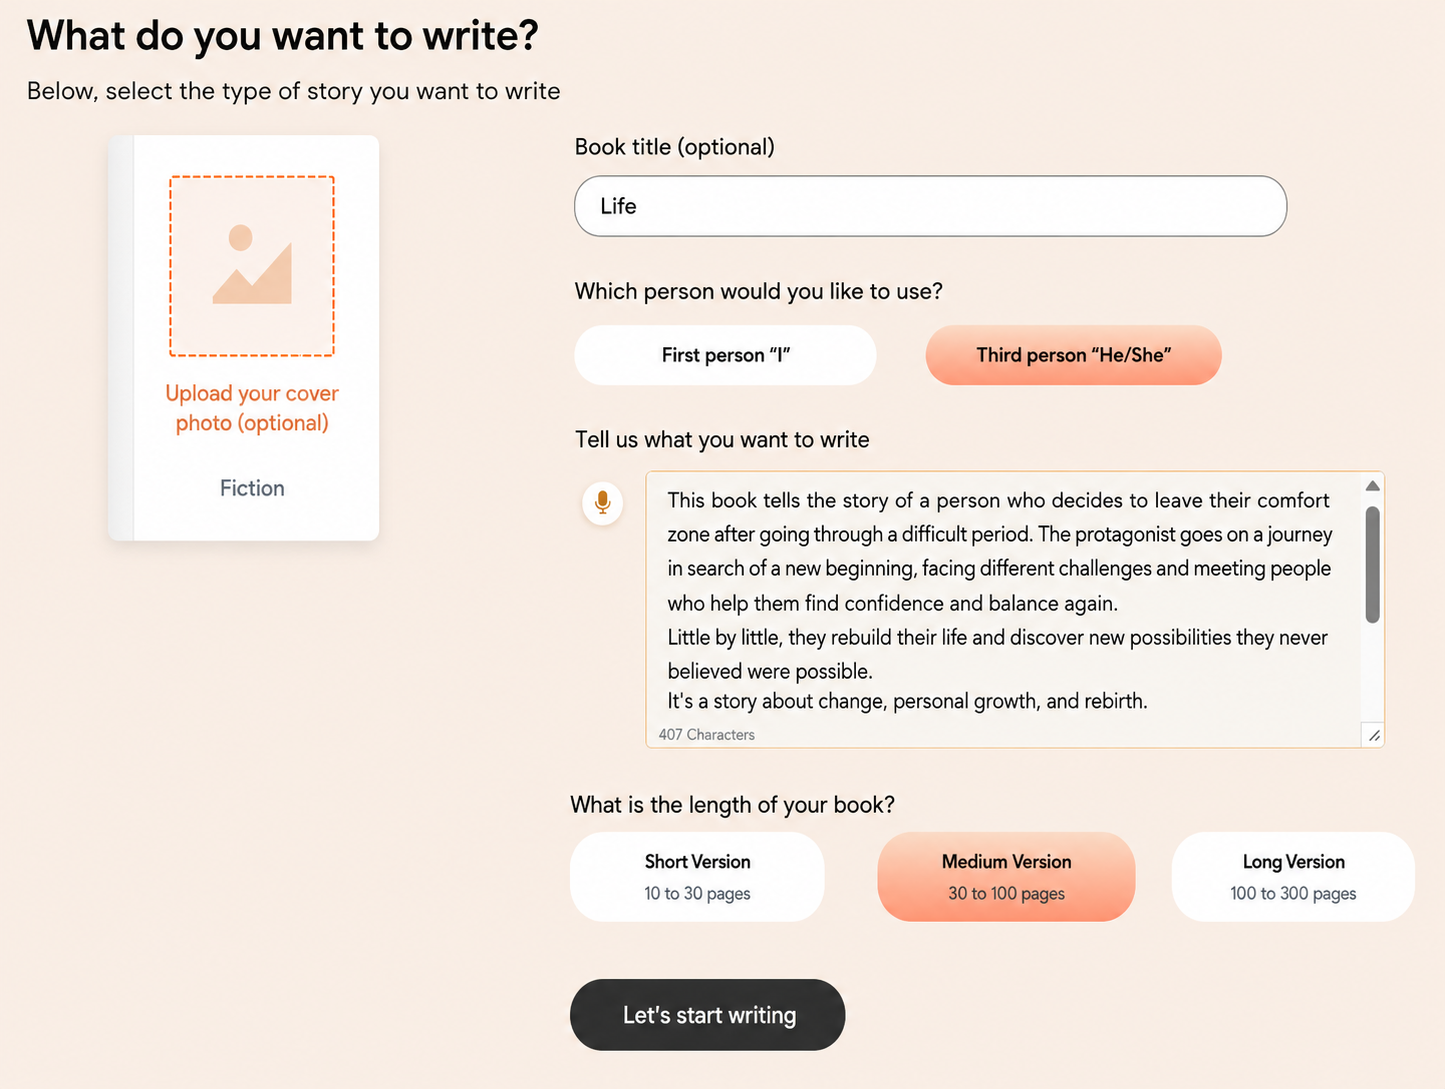Click the dashed cover upload box
The image size is (1445, 1089).
[252, 266]
